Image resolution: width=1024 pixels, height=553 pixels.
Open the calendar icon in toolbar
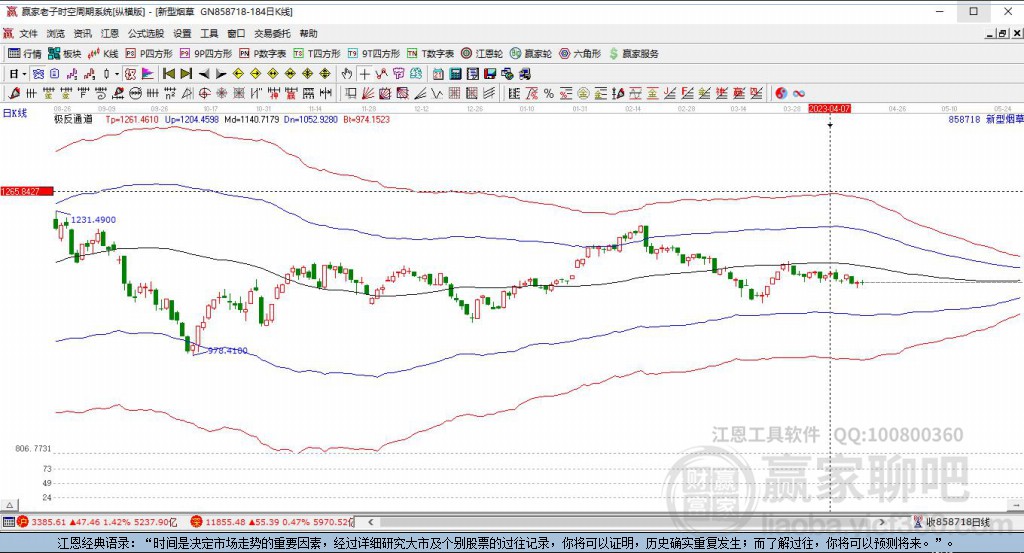[438, 74]
